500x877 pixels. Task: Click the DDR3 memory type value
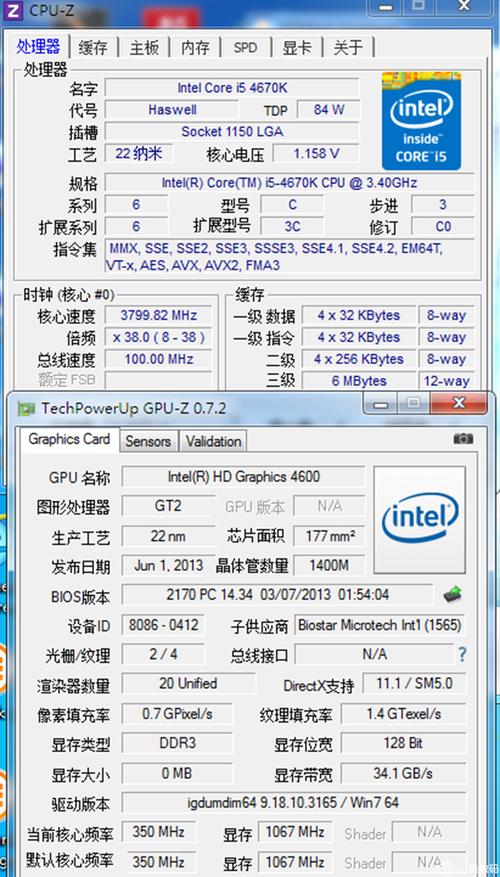click(177, 743)
